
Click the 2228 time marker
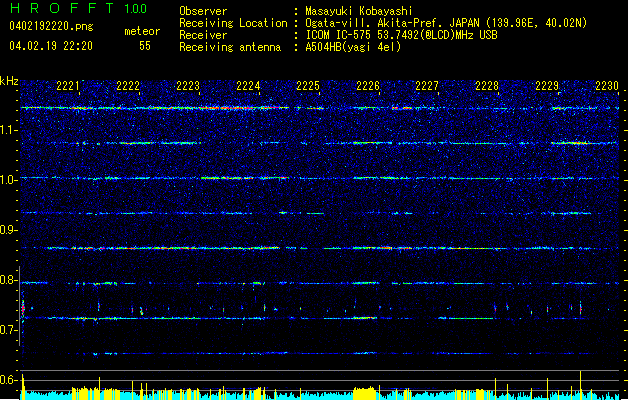click(487, 86)
